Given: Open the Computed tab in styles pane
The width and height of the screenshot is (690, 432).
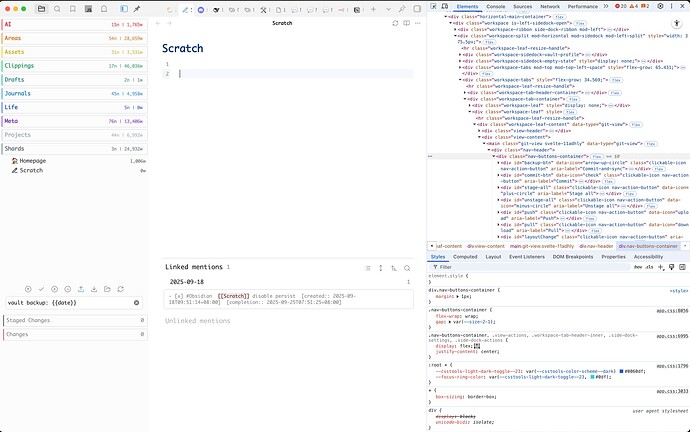Looking at the screenshot, I should [466, 256].
